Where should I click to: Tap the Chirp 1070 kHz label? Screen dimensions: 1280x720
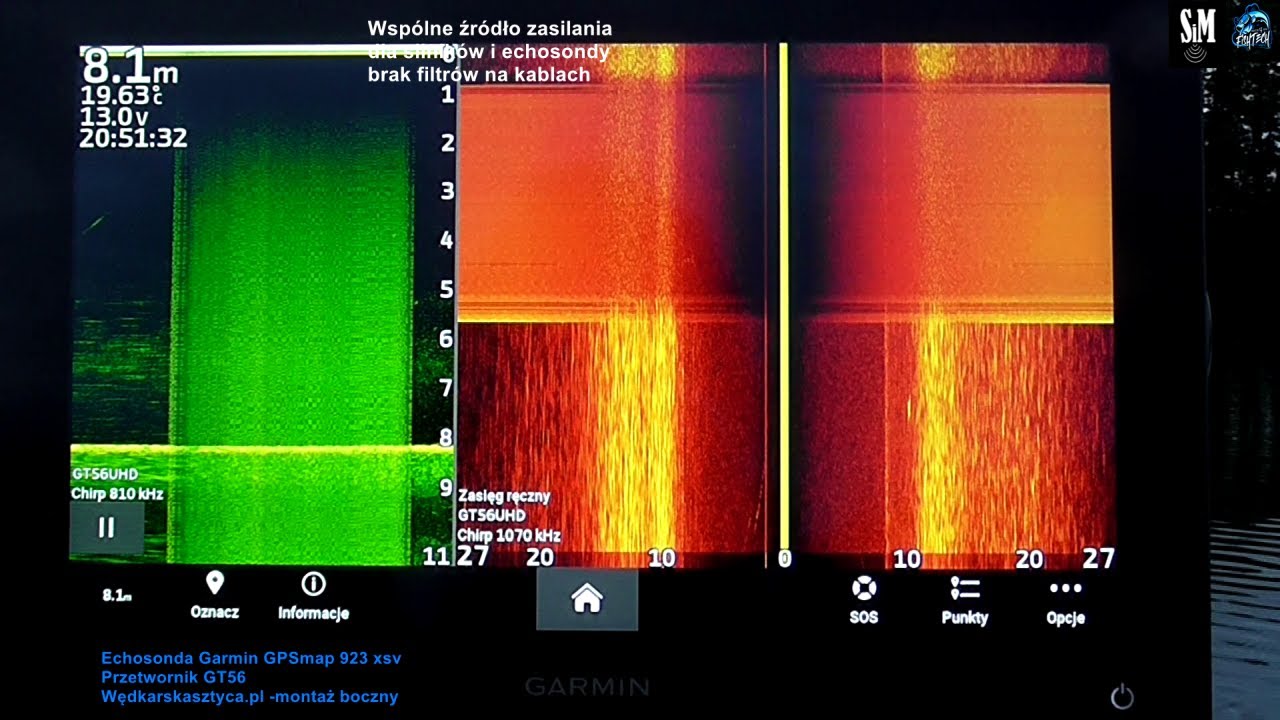[509, 535]
